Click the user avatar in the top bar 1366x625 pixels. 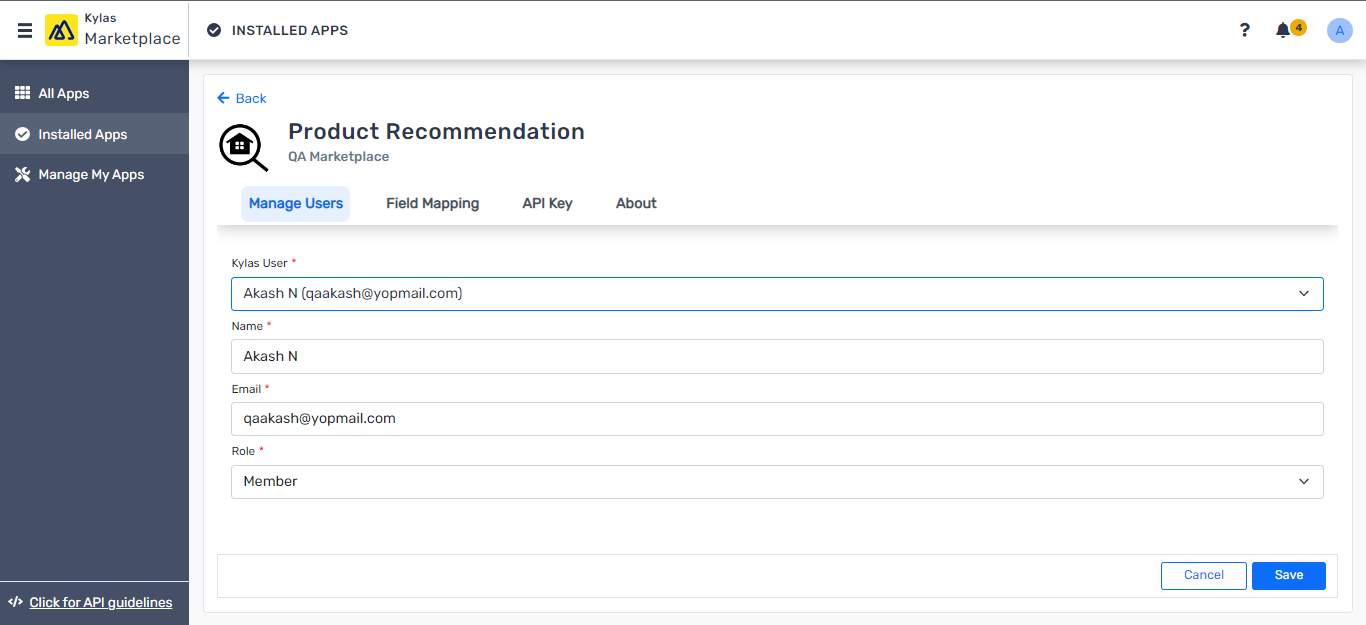coord(1339,30)
